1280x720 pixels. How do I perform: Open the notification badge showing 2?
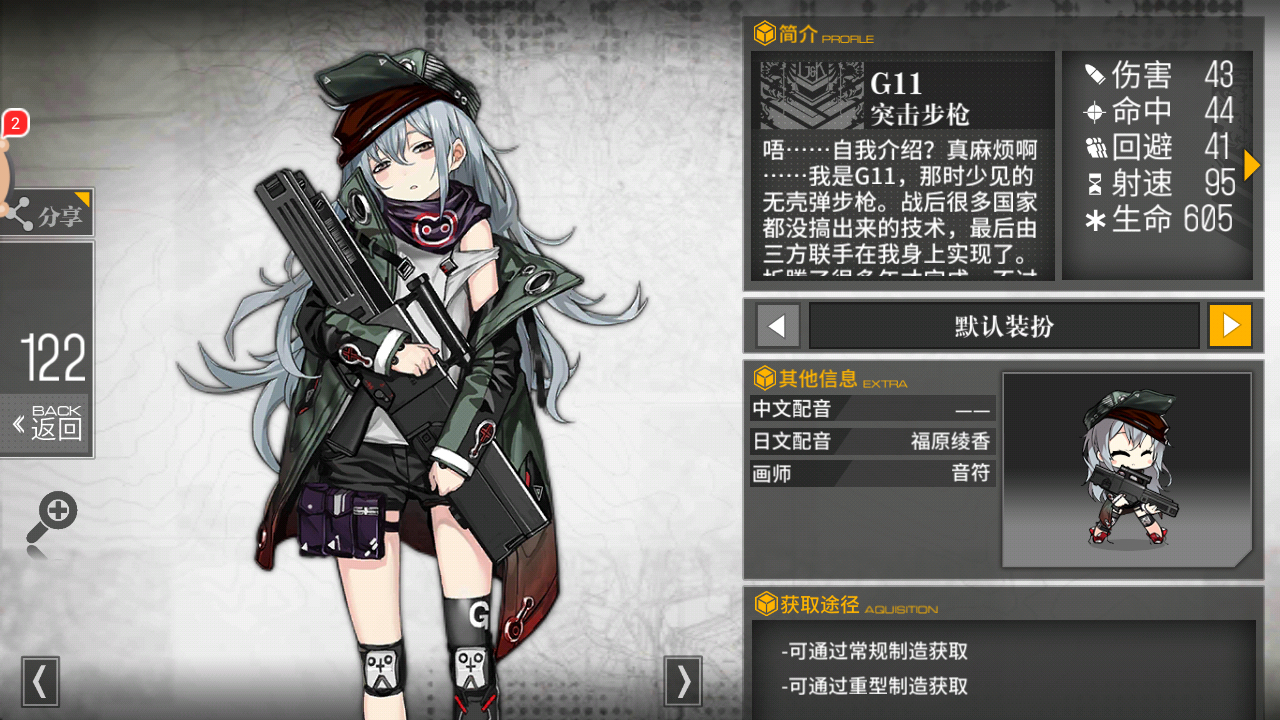15,124
